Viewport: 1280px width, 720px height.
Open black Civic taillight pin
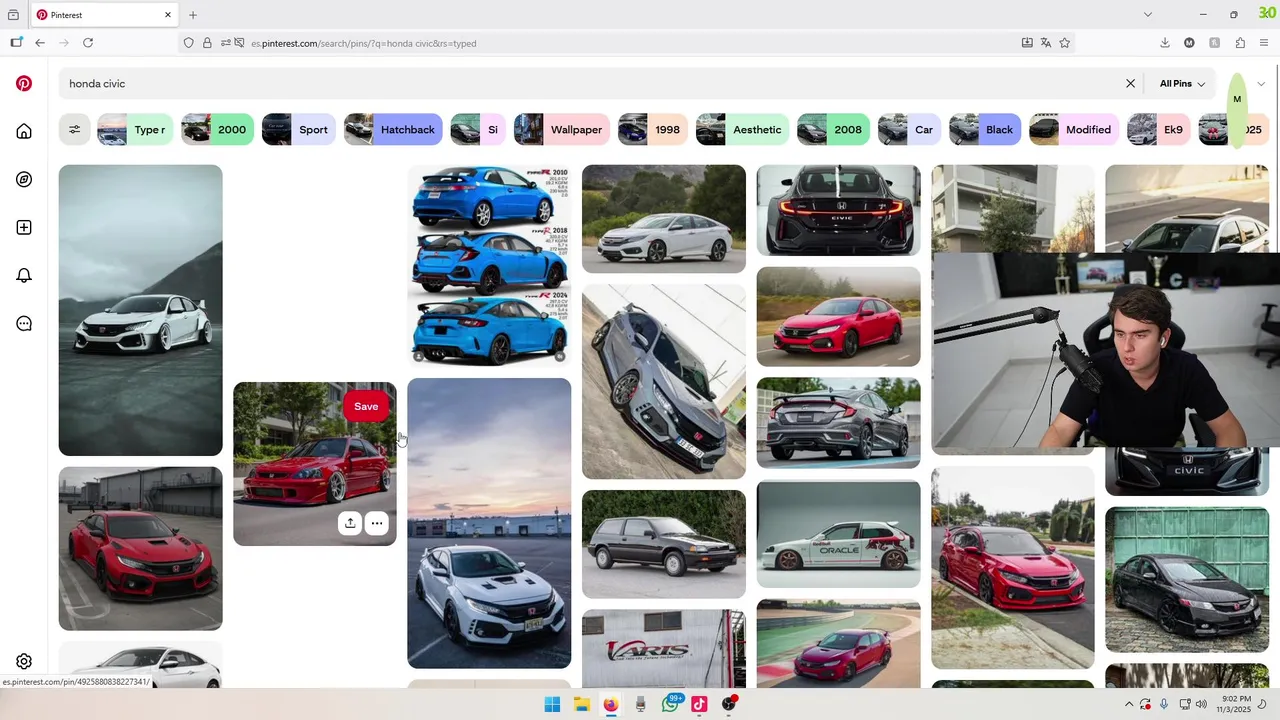click(x=838, y=210)
